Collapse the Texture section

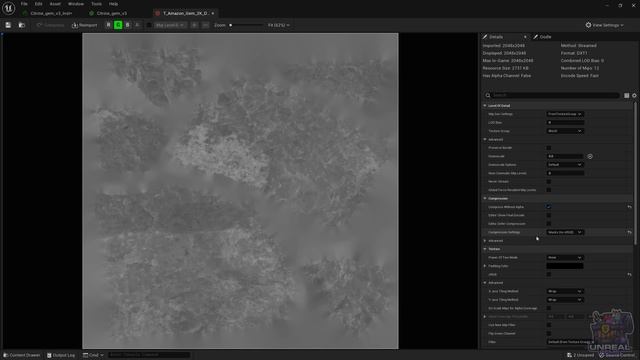[x=485, y=249]
